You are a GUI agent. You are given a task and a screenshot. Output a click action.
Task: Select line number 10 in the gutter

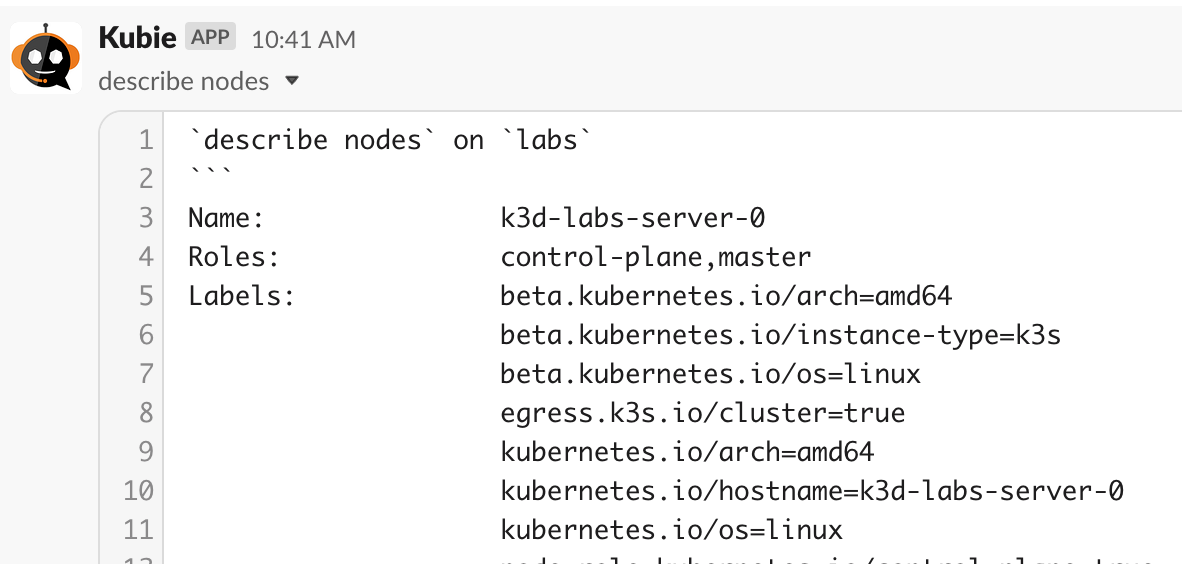pyautogui.click(x=138, y=491)
